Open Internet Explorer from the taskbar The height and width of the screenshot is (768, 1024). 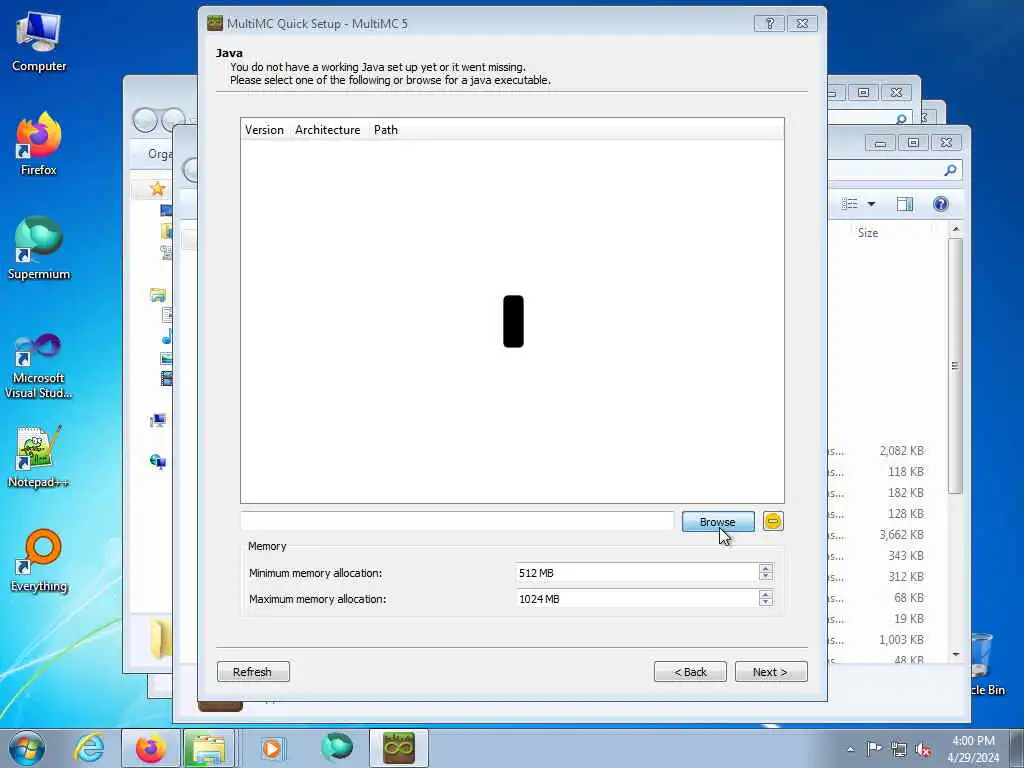click(x=89, y=748)
